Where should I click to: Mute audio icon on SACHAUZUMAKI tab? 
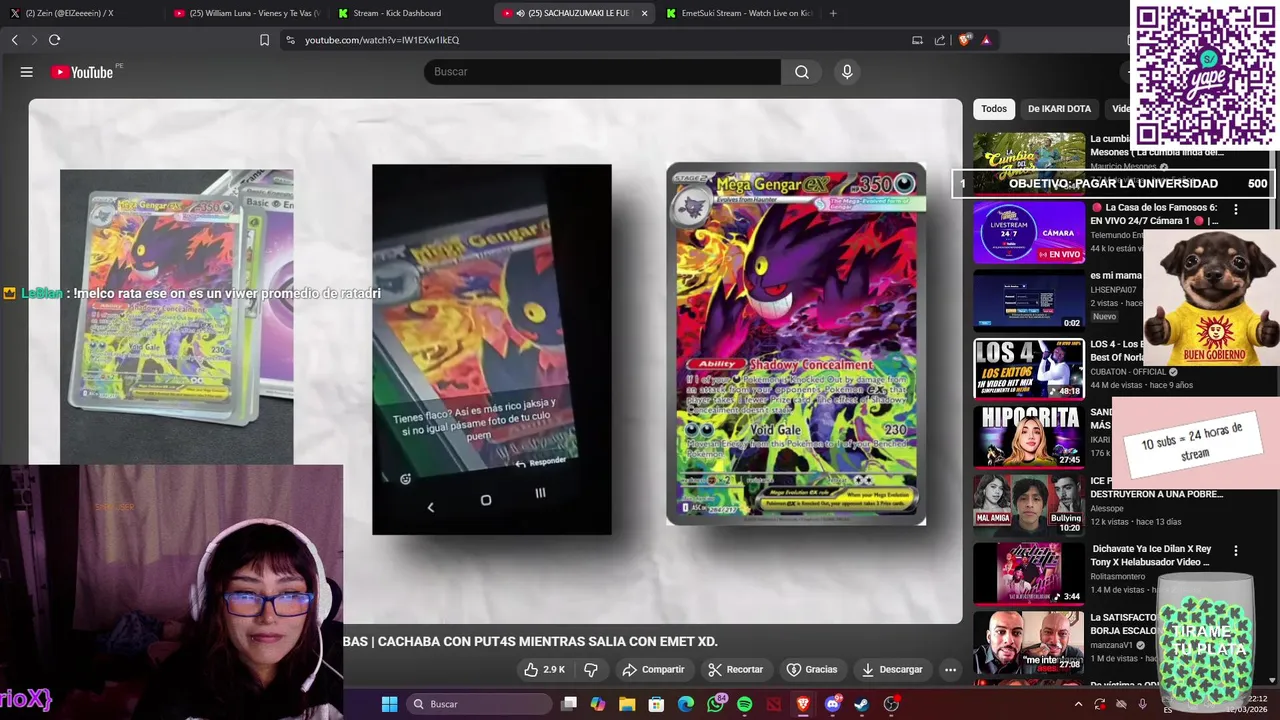pos(521,13)
